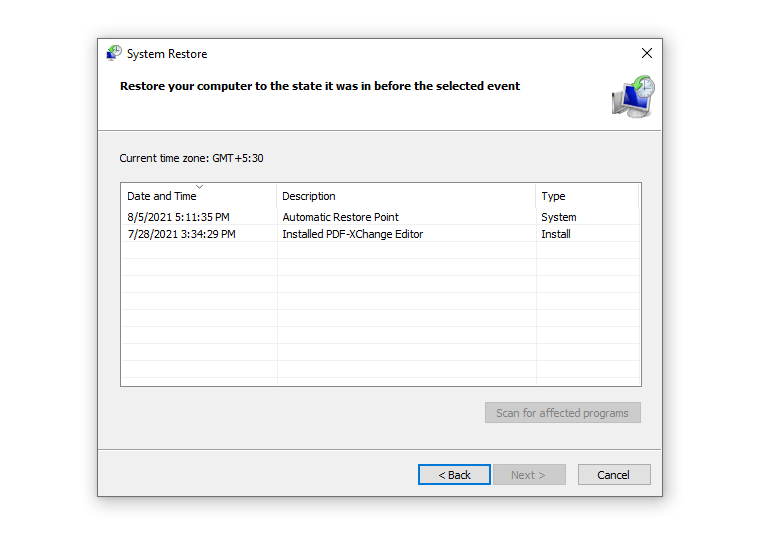Viewport: 763px width, 546px height.
Task: Go back with the Back button
Action: point(454,475)
